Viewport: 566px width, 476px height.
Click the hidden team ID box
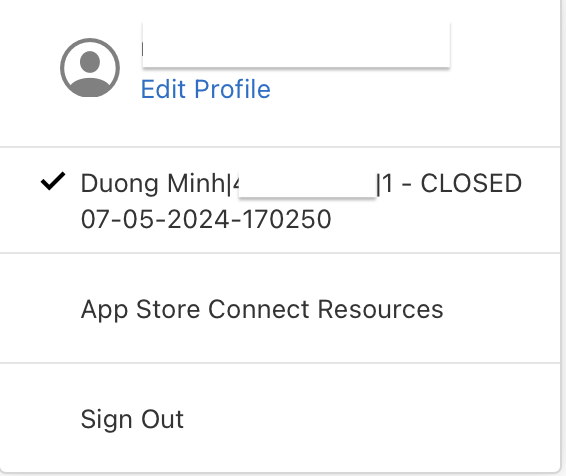(x=308, y=185)
